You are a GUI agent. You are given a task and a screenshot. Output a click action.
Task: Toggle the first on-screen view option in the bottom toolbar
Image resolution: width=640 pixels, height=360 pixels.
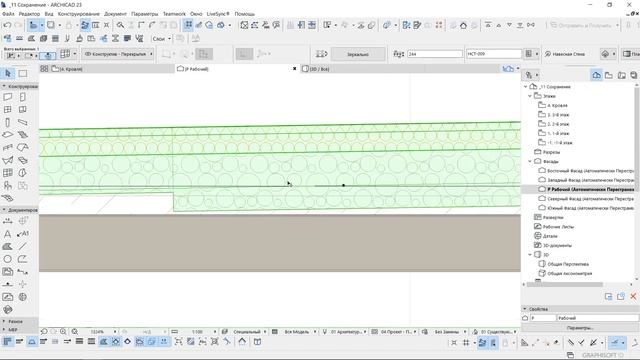[7, 342]
